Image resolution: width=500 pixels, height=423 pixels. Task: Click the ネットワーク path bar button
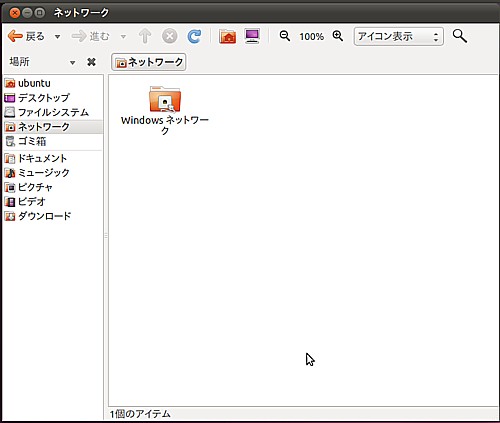tap(149, 62)
